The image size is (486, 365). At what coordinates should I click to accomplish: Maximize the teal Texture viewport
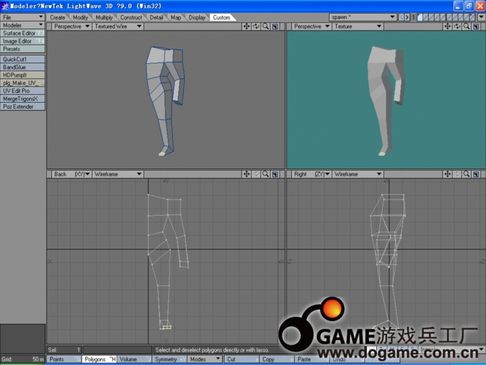click(476, 26)
